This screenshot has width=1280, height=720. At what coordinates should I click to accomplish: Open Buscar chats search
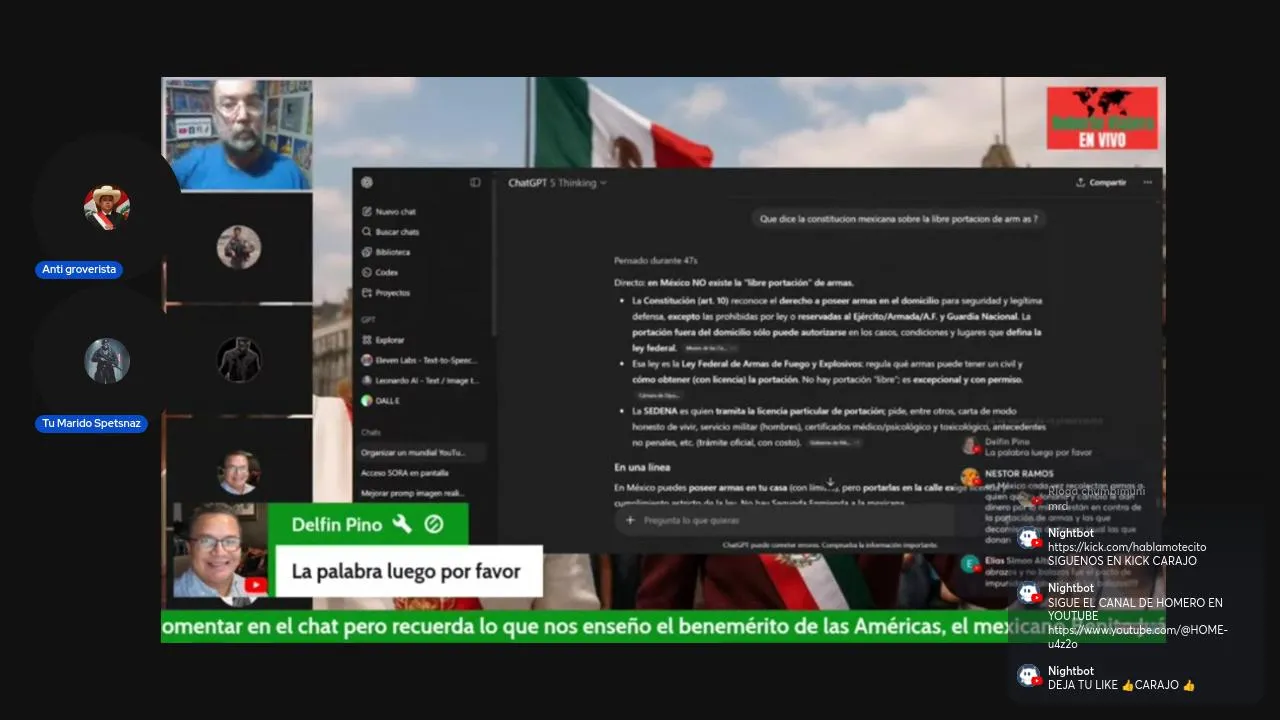pyautogui.click(x=391, y=232)
